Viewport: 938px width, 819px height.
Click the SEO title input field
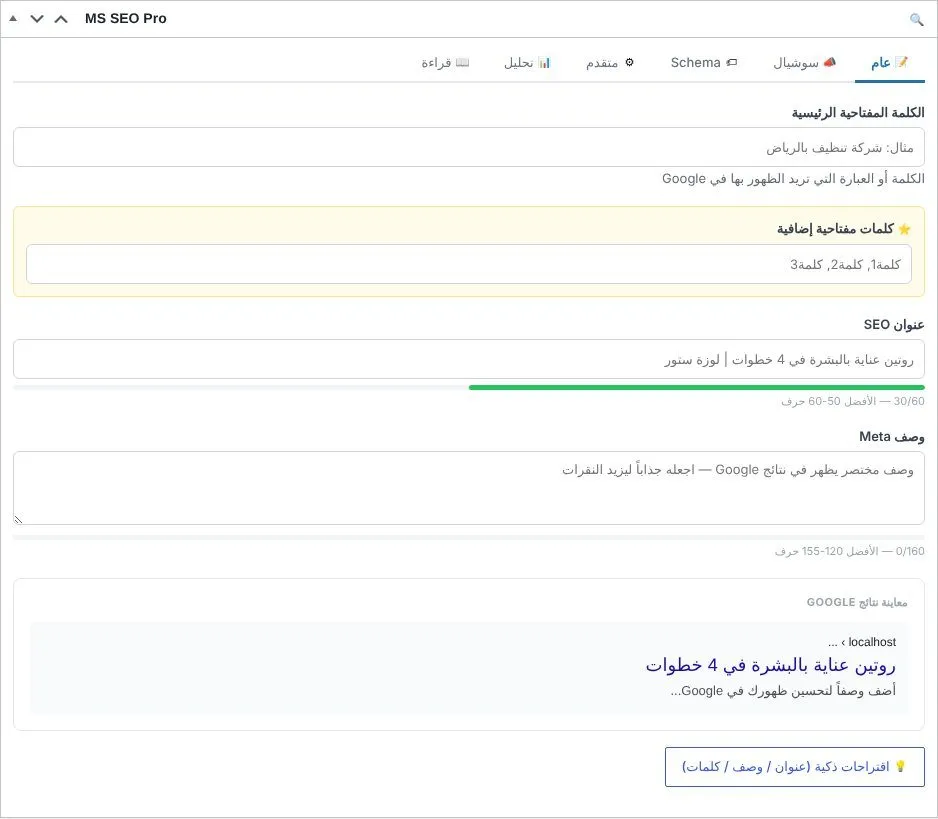tap(469, 359)
